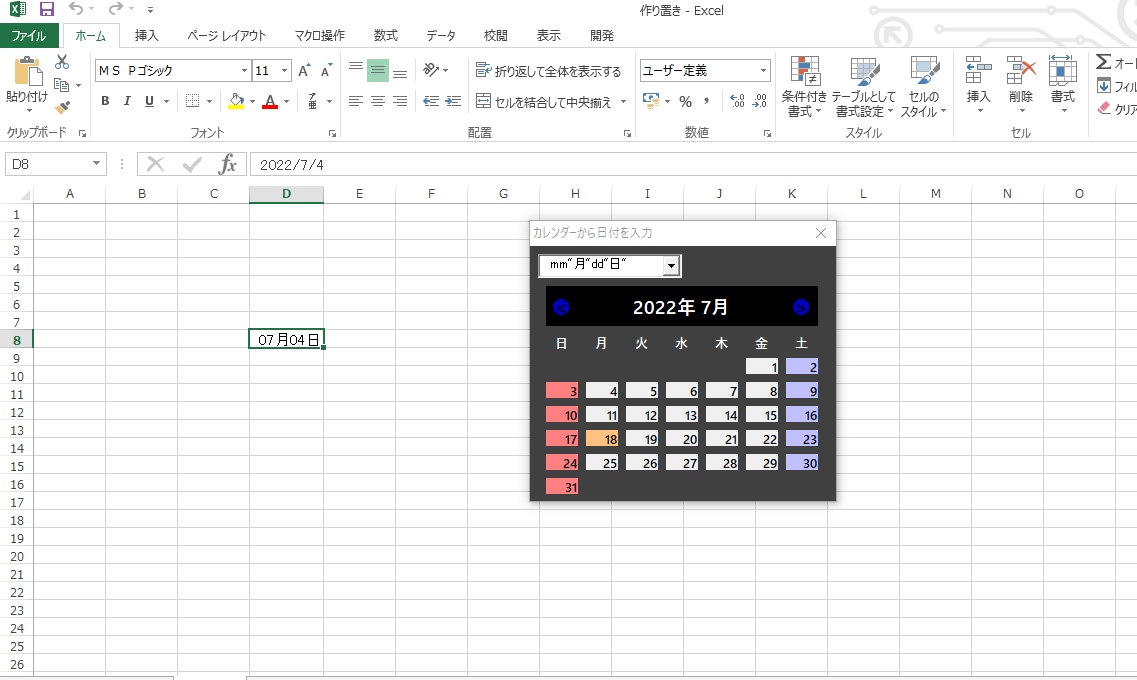Switch to the 挿入 ribbon tab
The height and width of the screenshot is (680, 1137).
[146, 36]
